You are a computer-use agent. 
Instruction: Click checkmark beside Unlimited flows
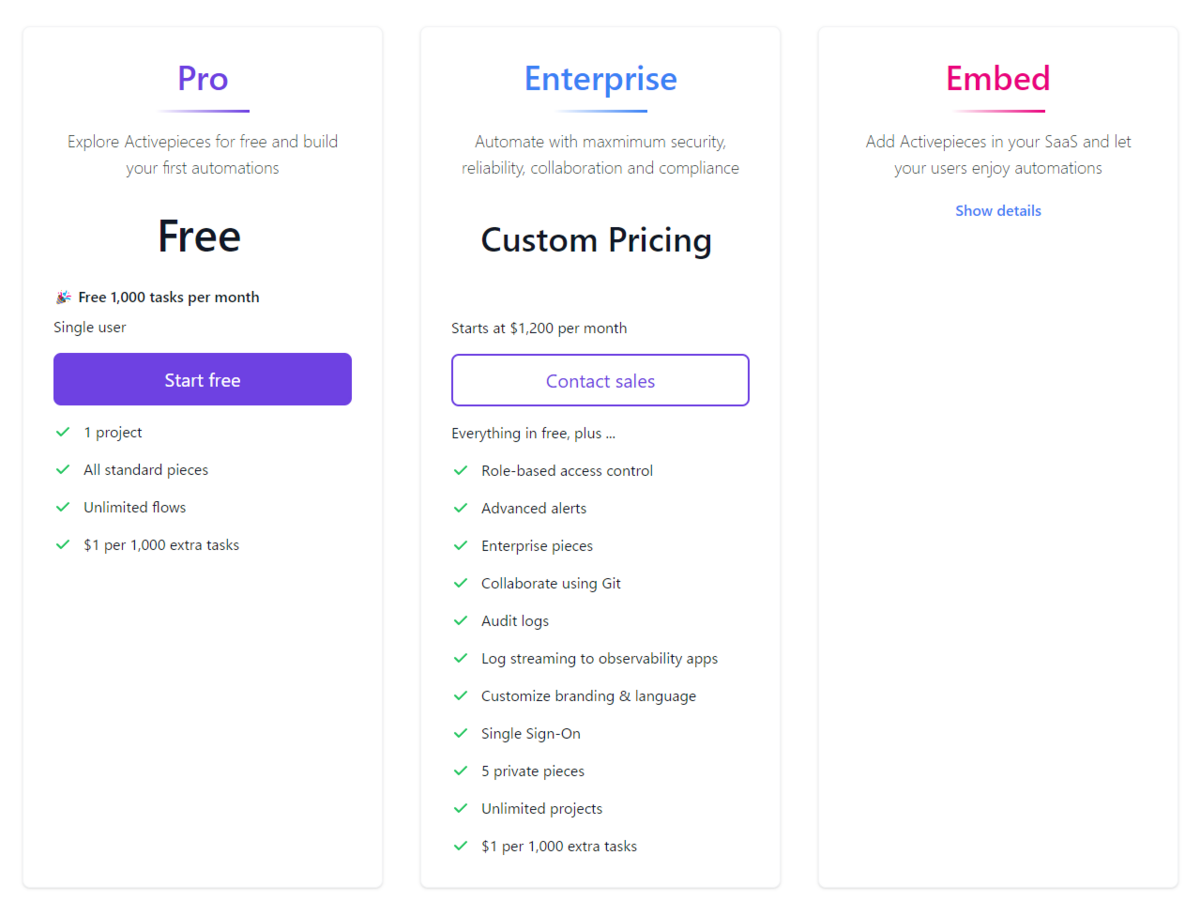(x=63, y=507)
